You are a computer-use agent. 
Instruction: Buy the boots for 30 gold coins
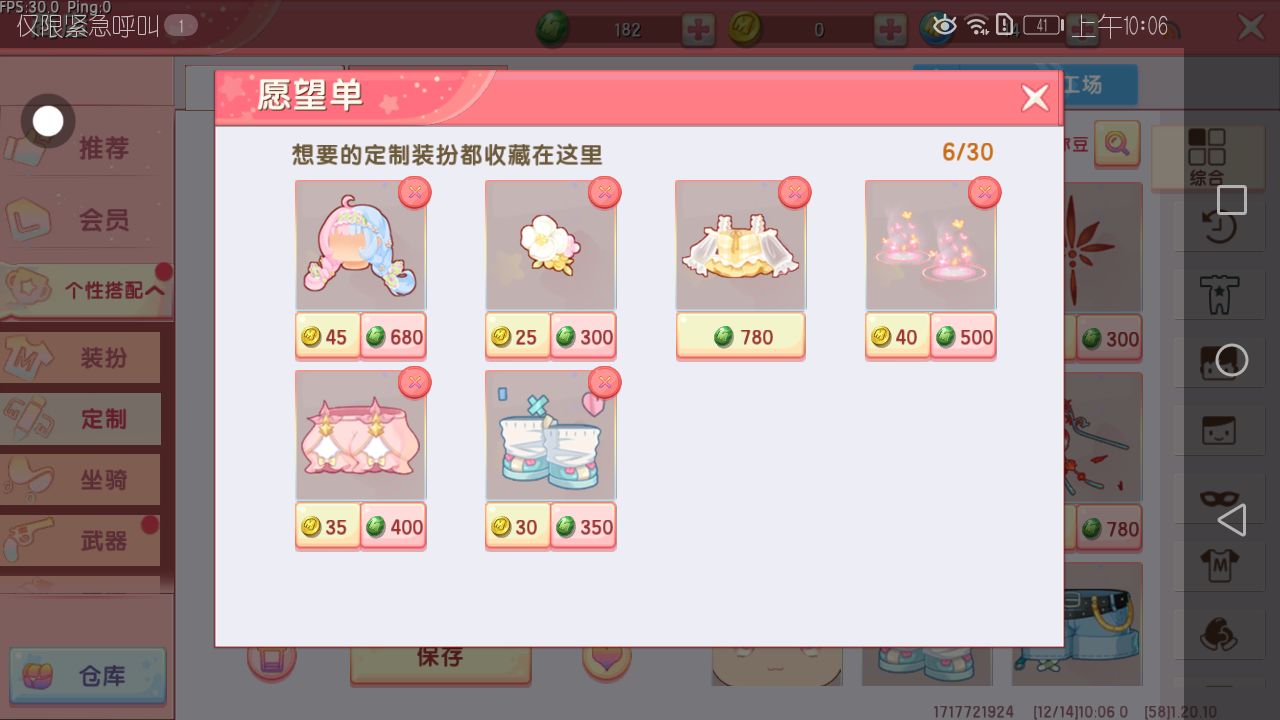click(x=517, y=527)
